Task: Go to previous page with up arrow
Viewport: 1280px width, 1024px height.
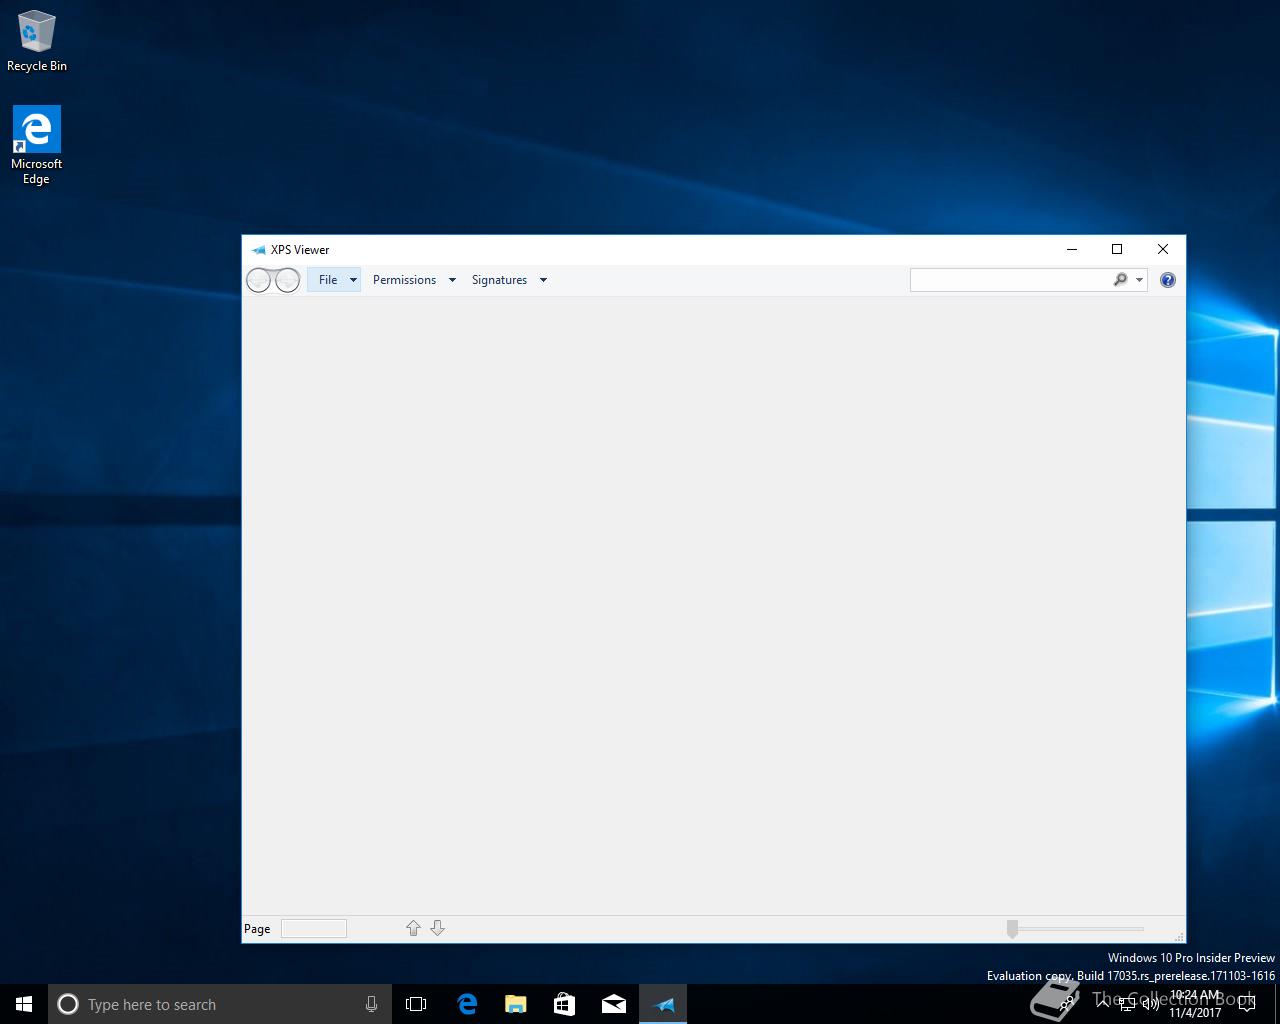Action: (413, 928)
